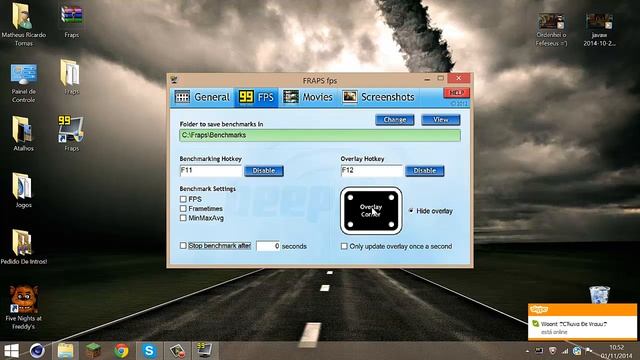Open the javaw 2014-10-2 video file

[599, 29]
